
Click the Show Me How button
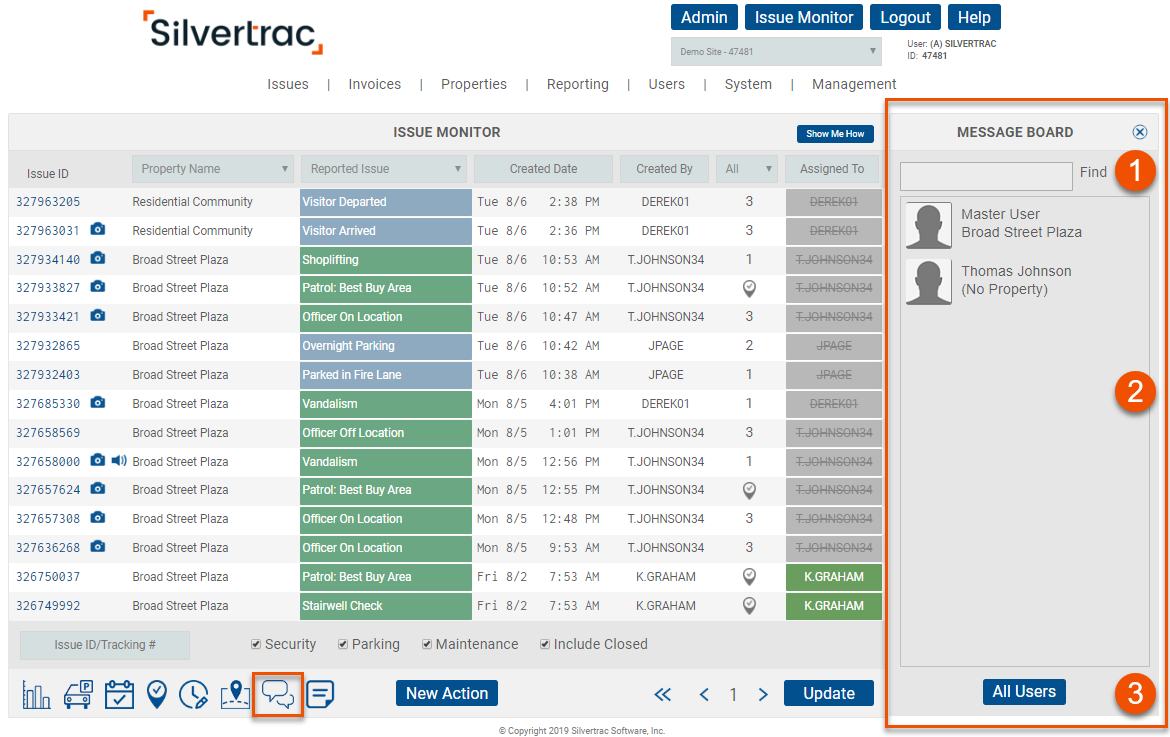click(835, 134)
